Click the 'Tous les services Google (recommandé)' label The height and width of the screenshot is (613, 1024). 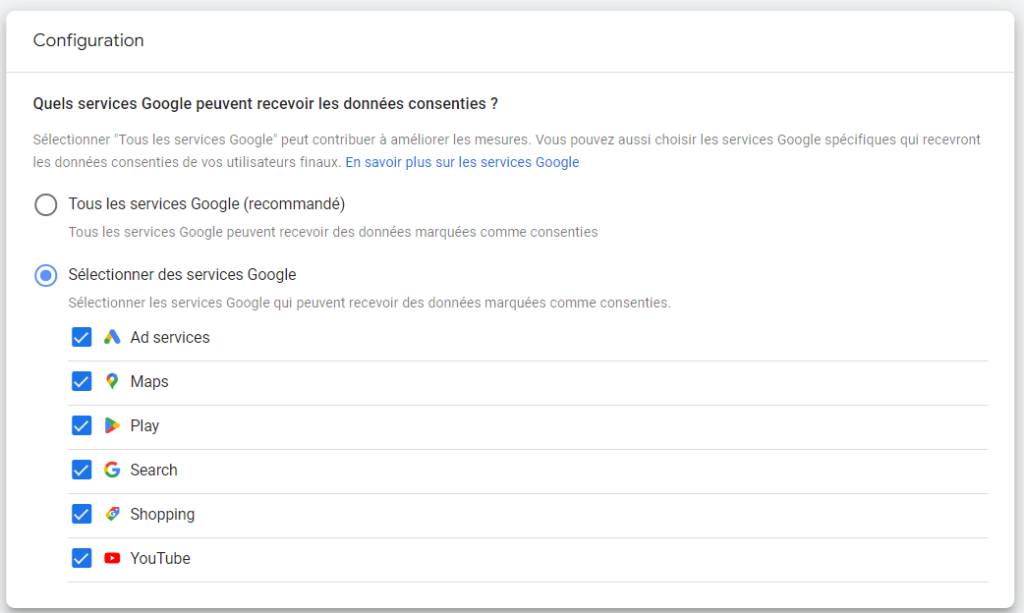pos(206,204)
